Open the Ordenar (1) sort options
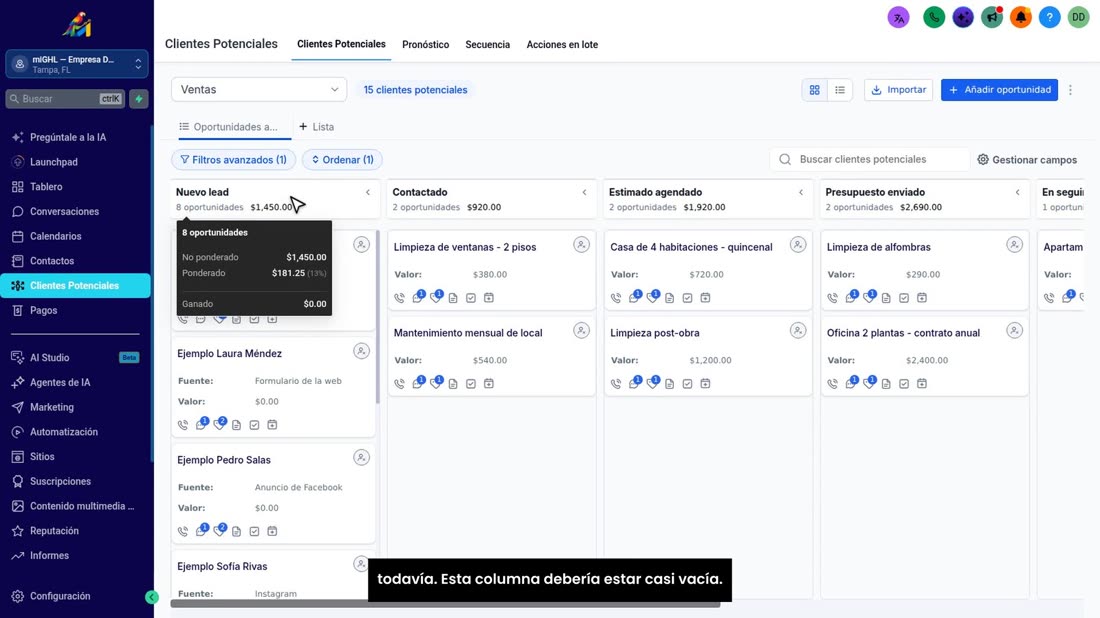This screenshot has width=1100, height=618. pos(342,160)
